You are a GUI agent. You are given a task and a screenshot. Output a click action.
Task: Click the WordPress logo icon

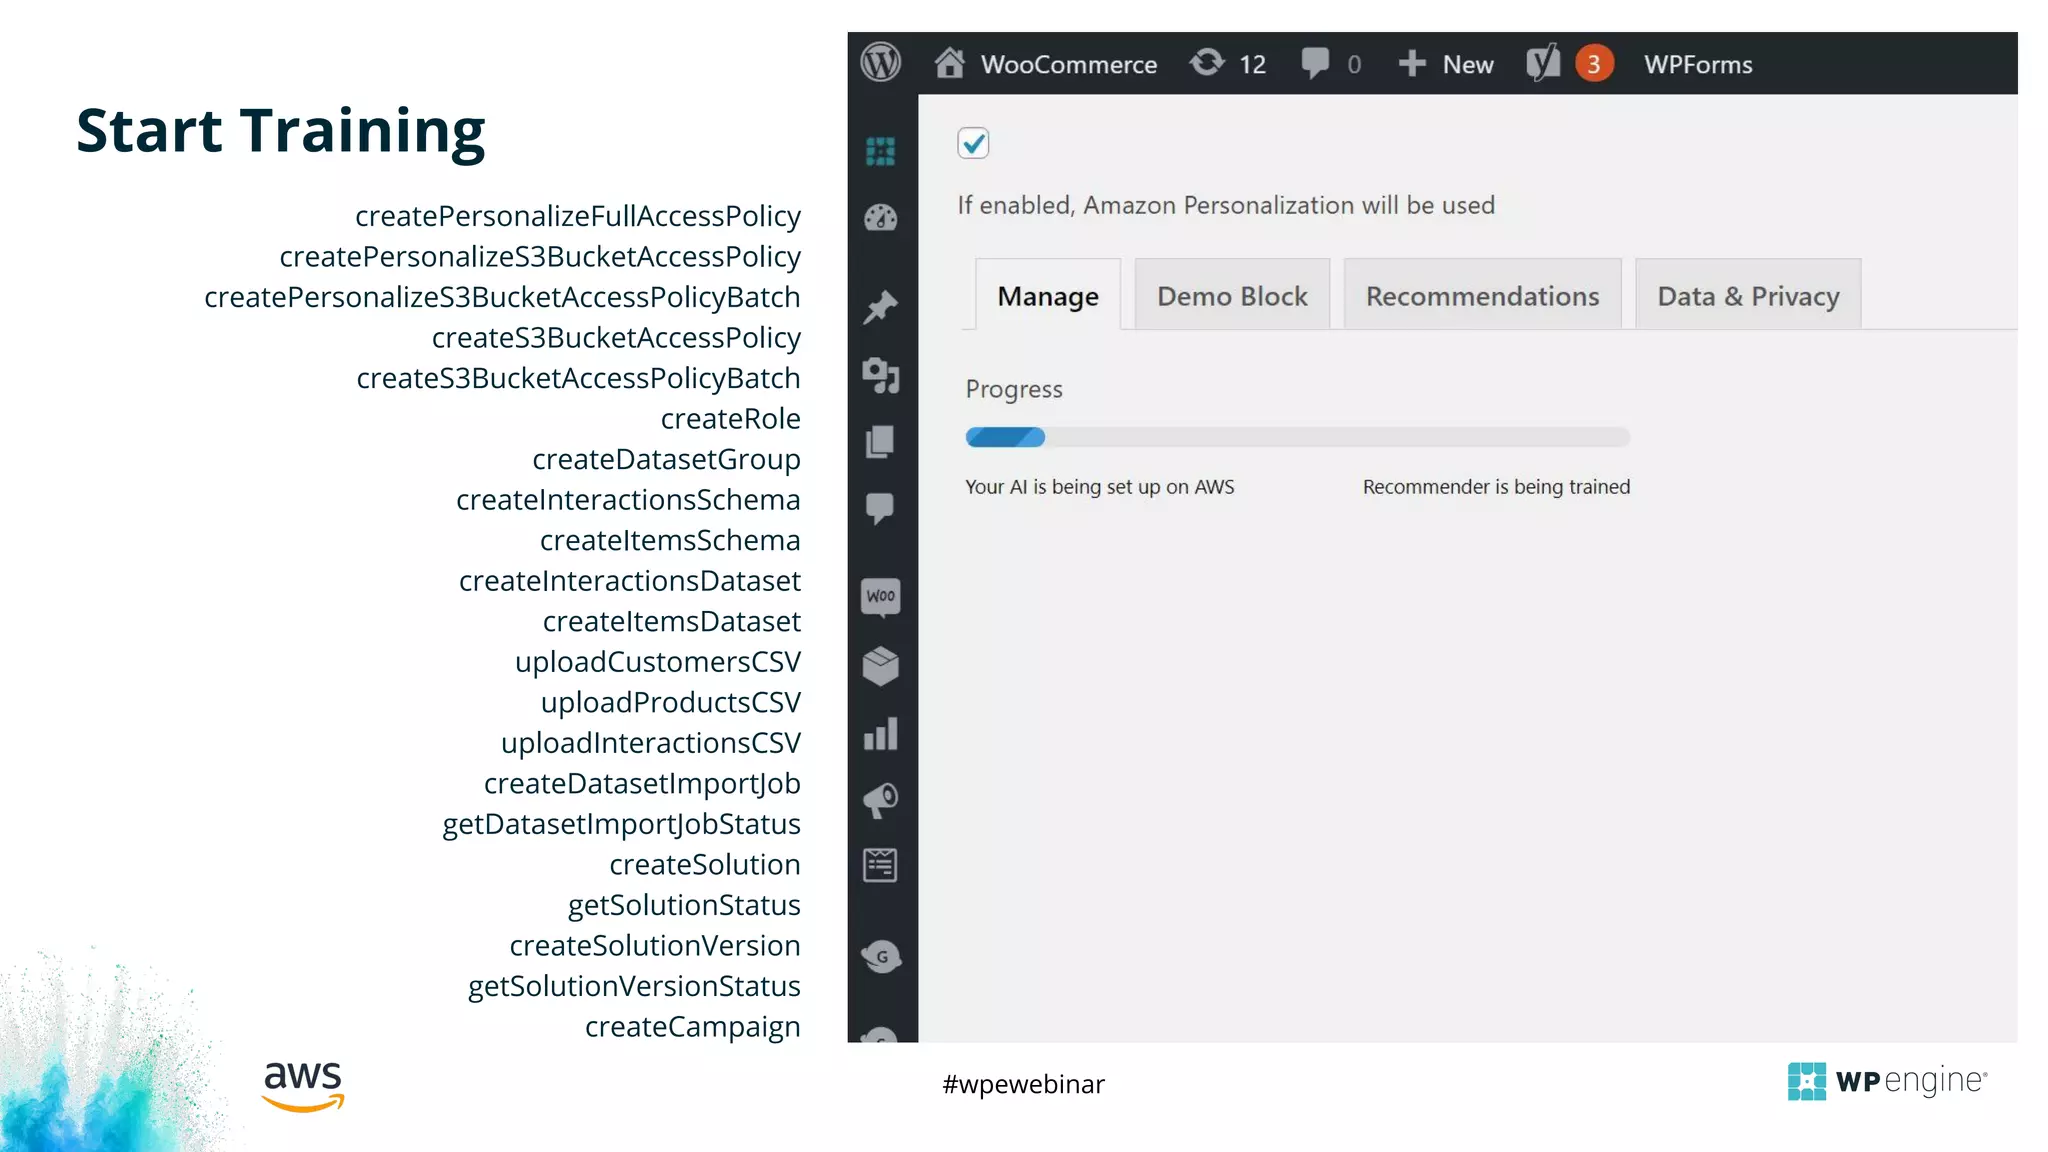click(x=880, y=63)
